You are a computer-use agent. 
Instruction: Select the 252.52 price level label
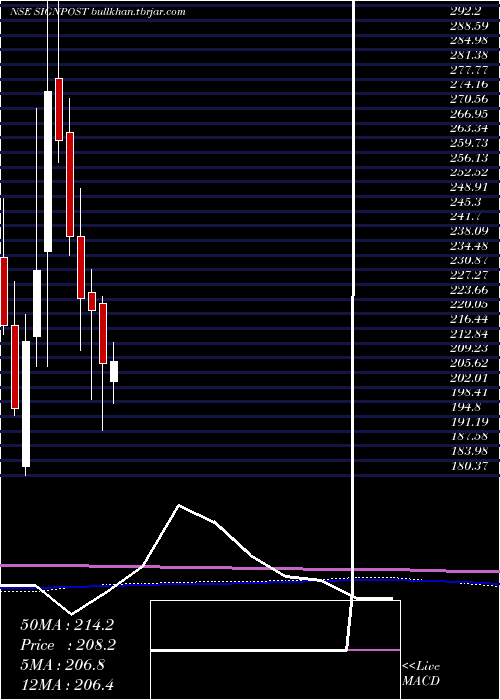click(469, 173)
